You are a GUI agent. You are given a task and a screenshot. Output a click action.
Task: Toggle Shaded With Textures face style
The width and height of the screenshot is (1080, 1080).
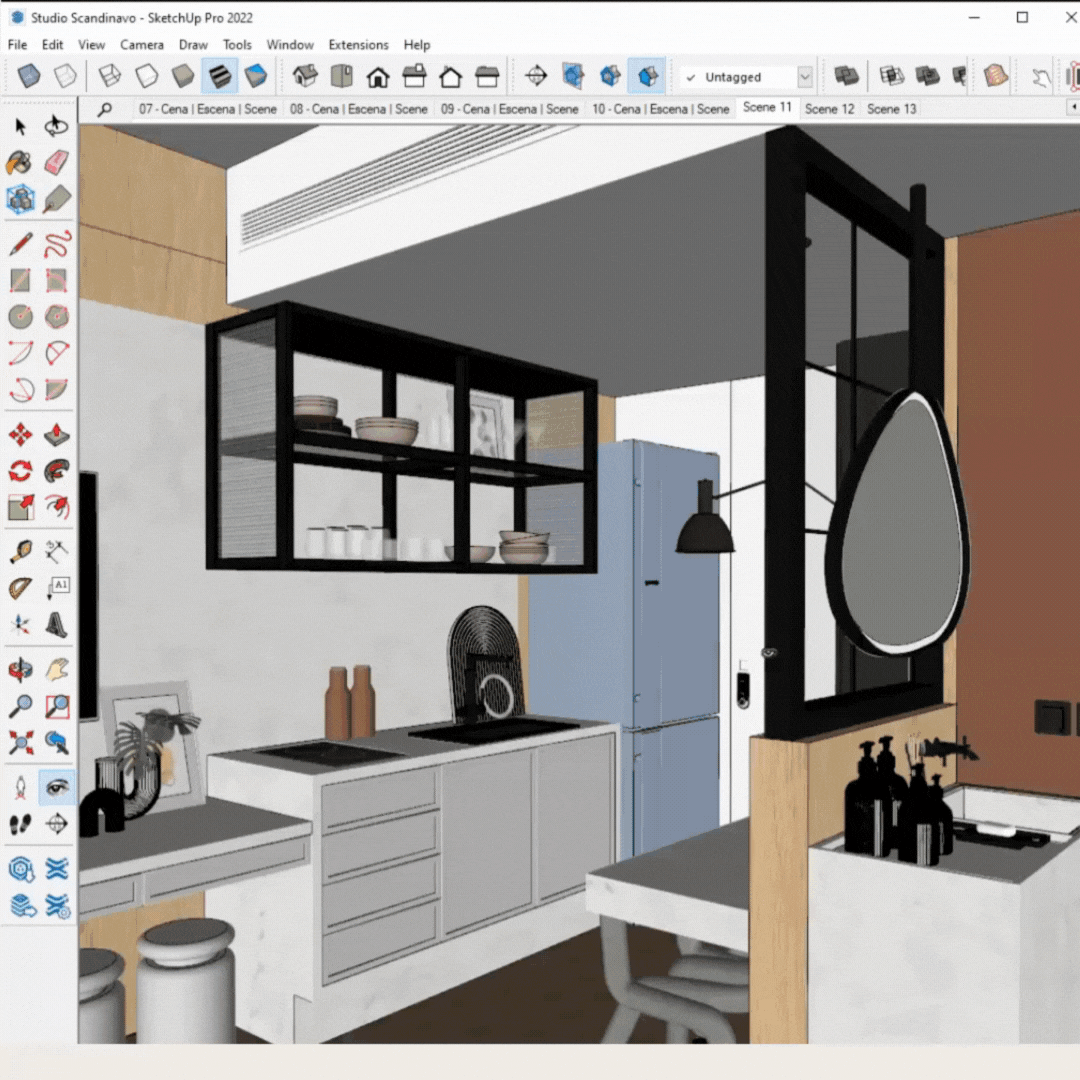[x=219, y=76]
